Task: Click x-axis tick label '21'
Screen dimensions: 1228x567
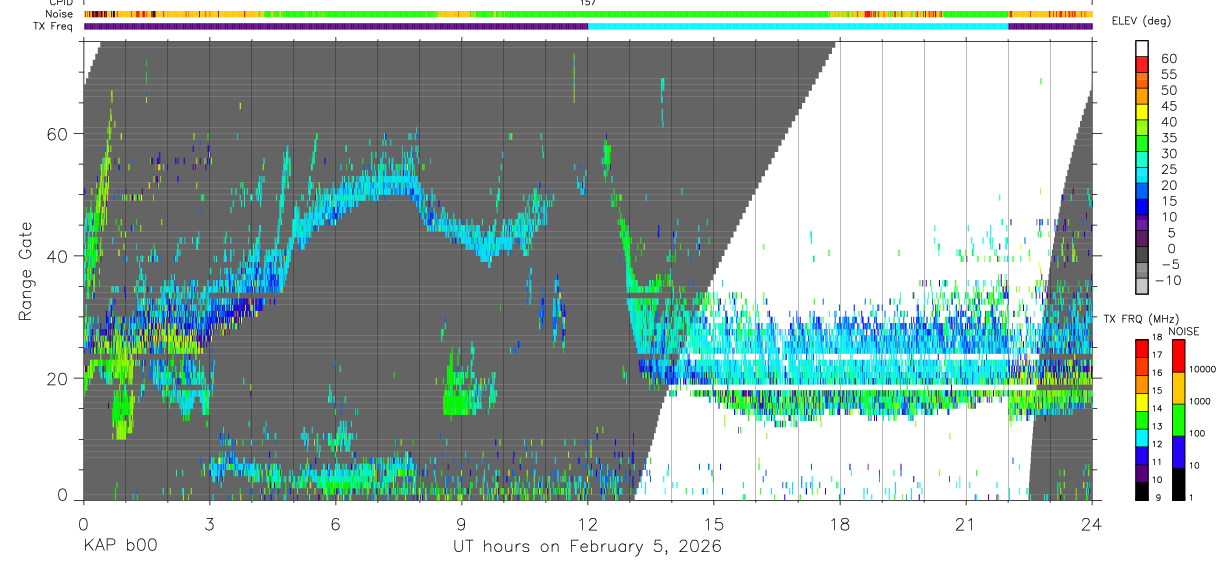Action: 966,524
